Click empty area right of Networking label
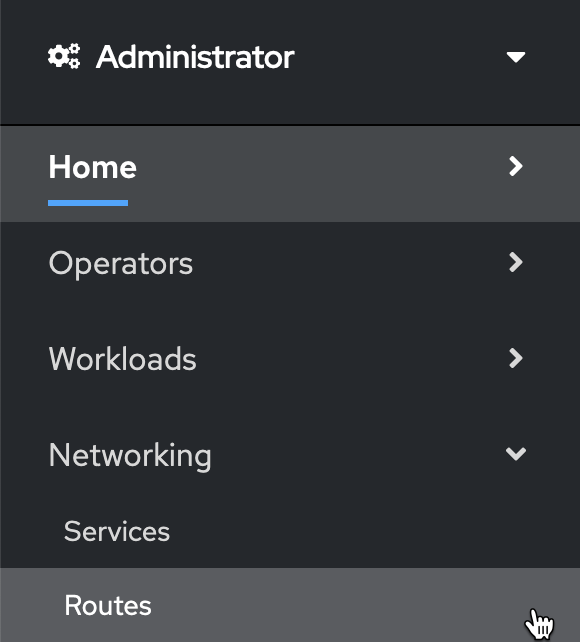The image size is (580, 642). pos(356,455)
